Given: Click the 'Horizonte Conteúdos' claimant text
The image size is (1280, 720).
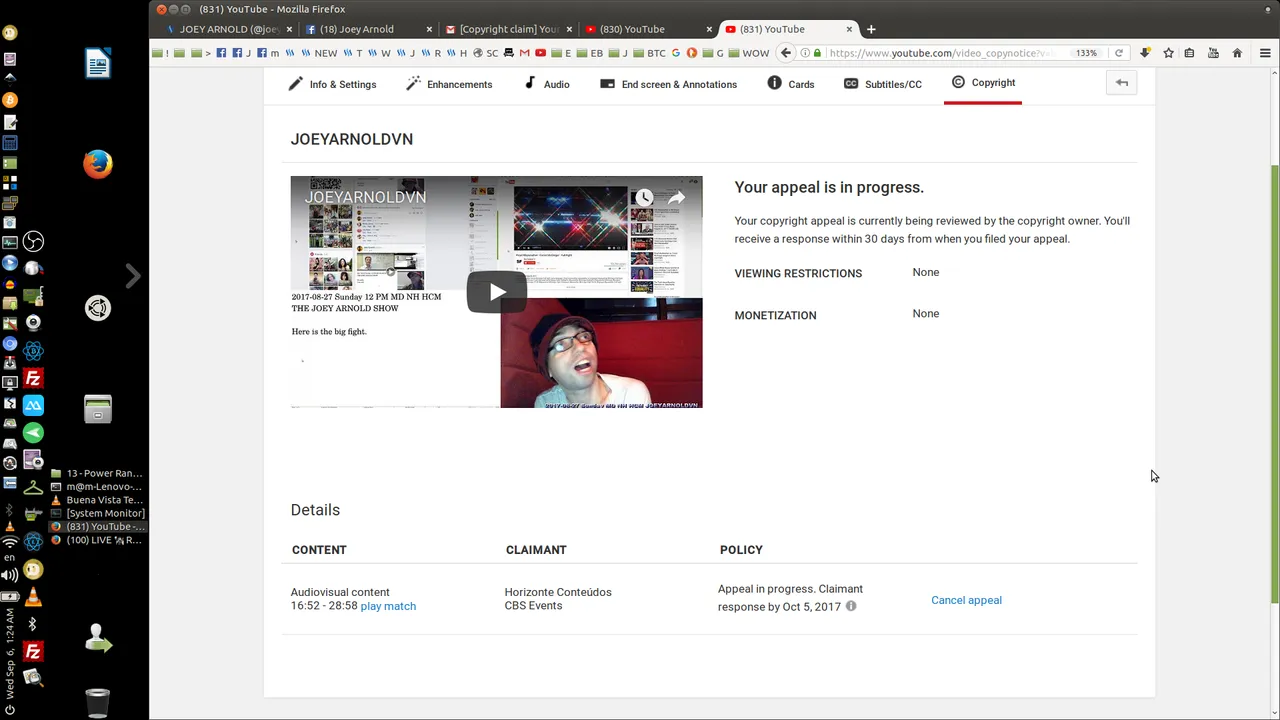Looking at the screenshot, I should (558, 592).
